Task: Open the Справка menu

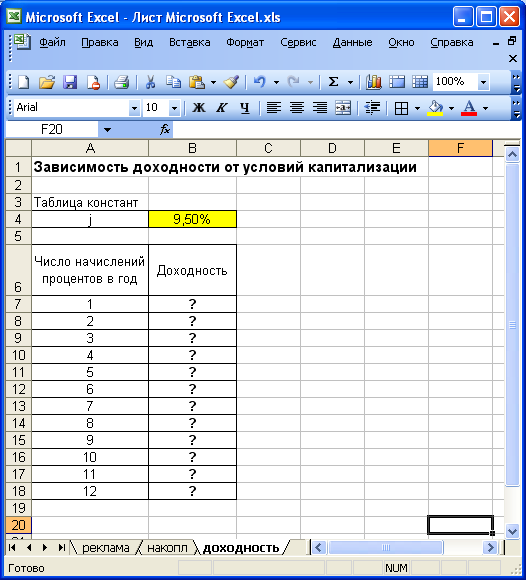Action: click(452, 43)
